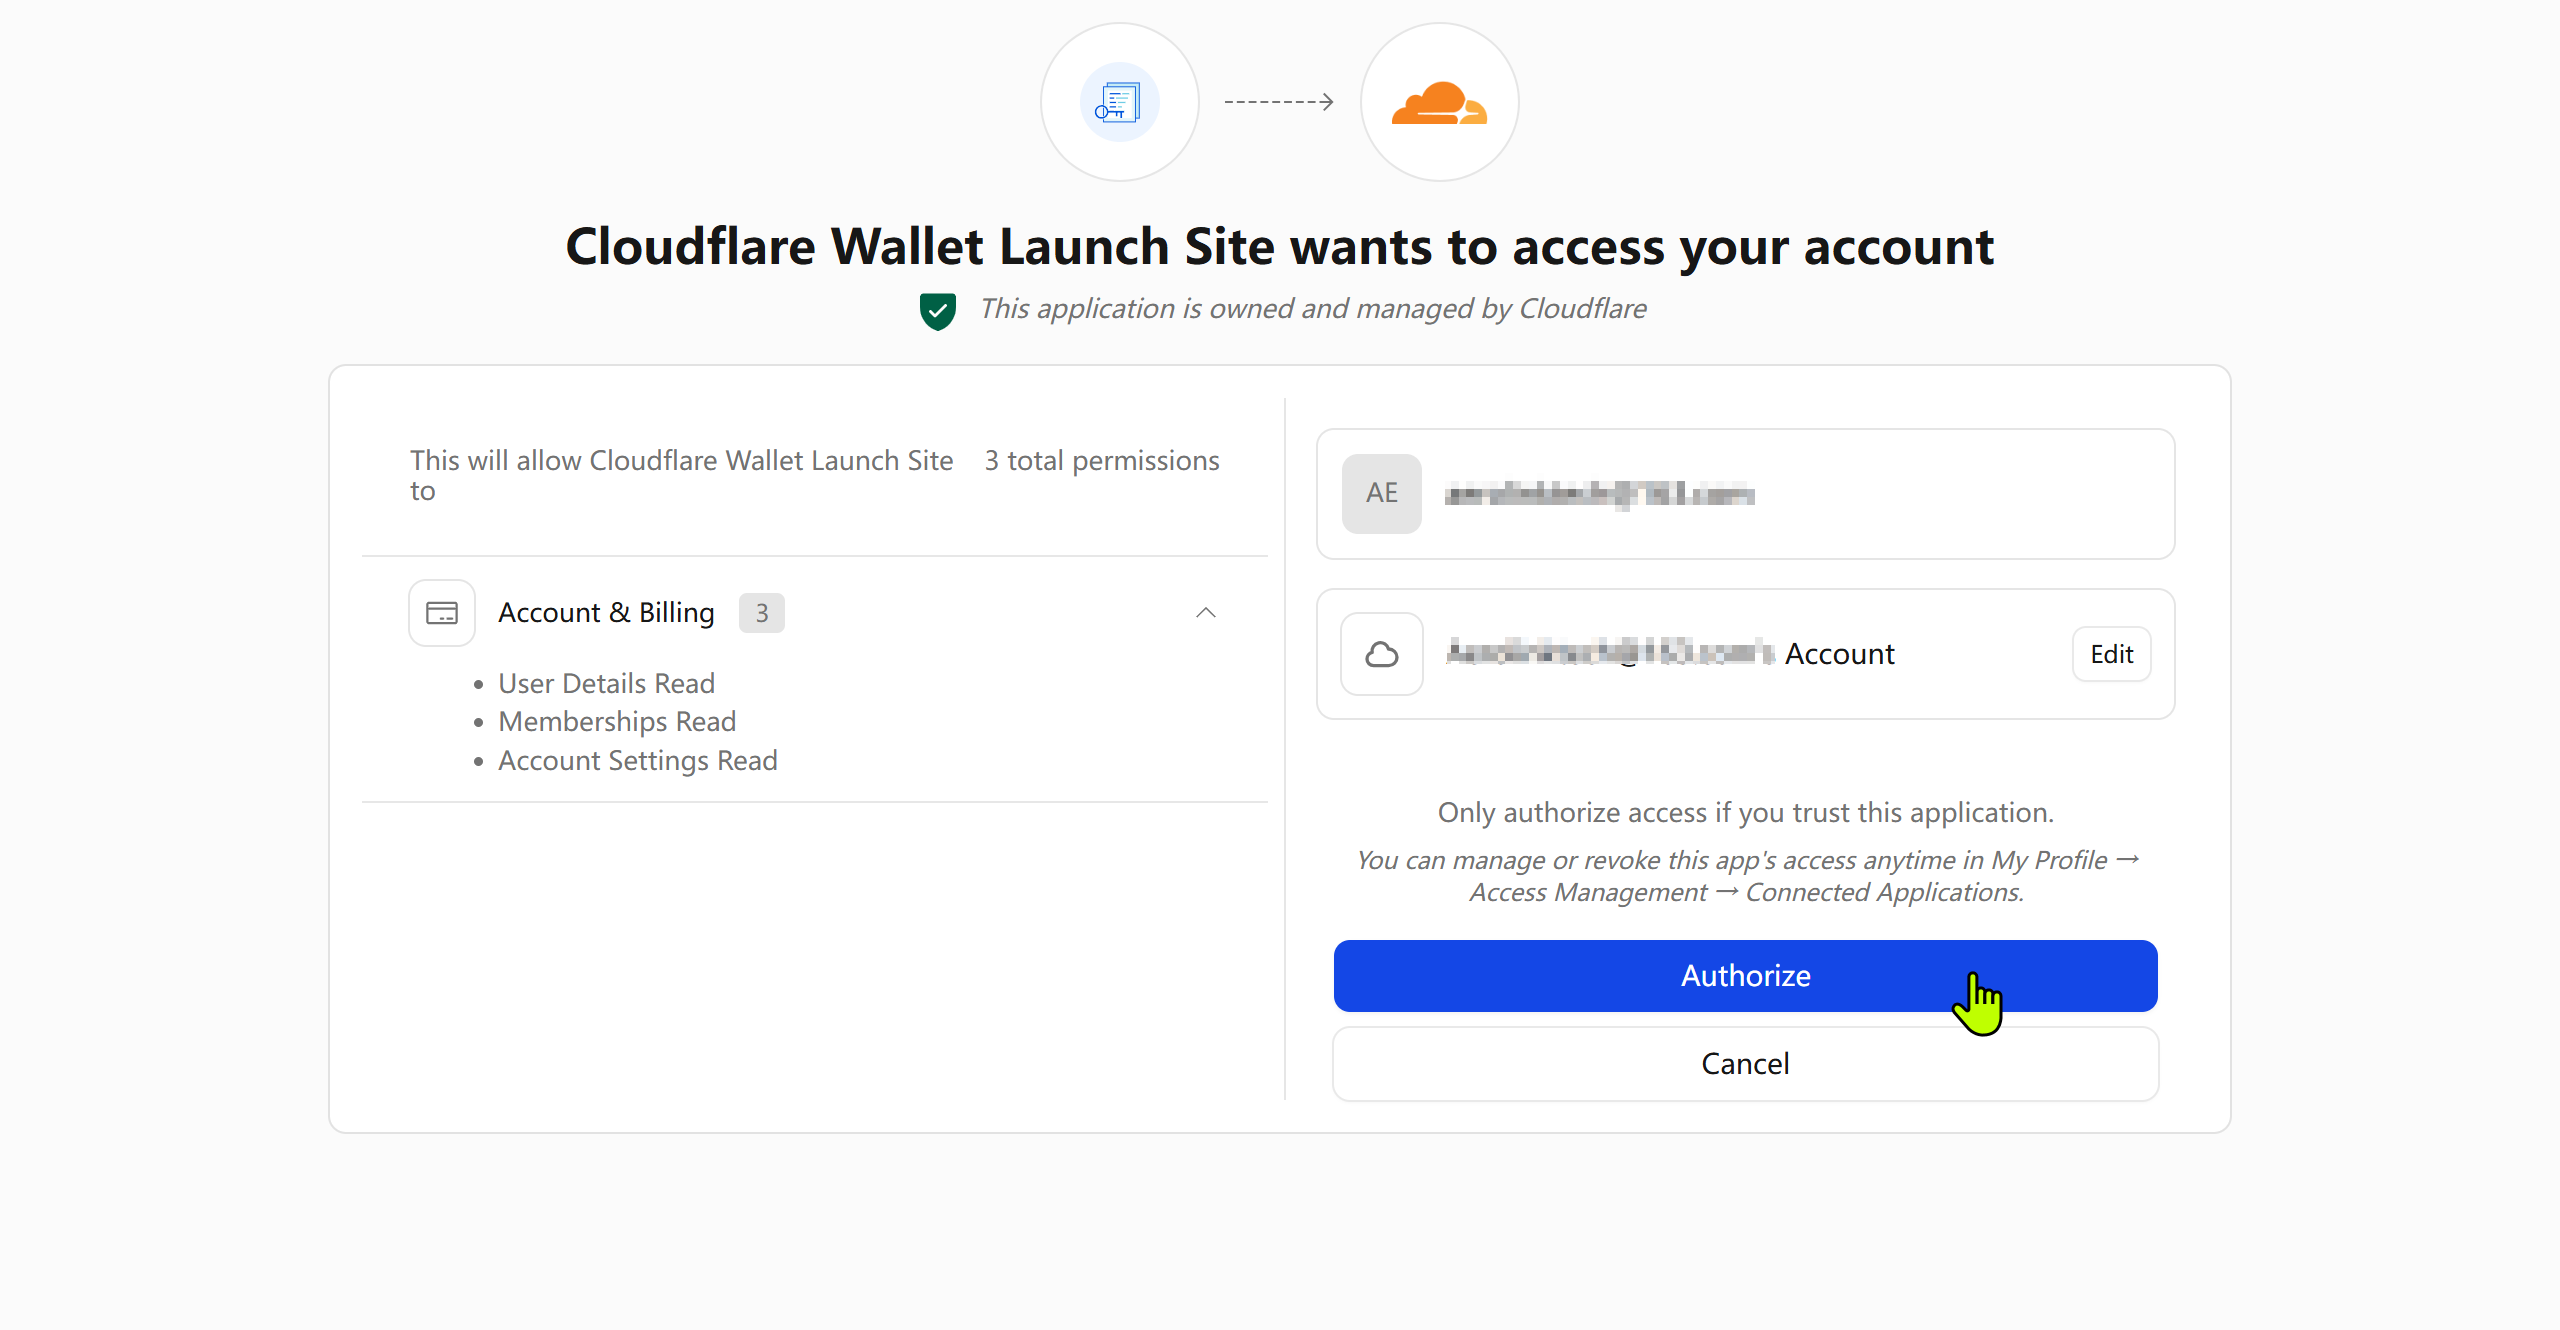Screen dimensions: 2560x1330
Task: Select the Memberships Read permission
Action: [x=617, y=721]
